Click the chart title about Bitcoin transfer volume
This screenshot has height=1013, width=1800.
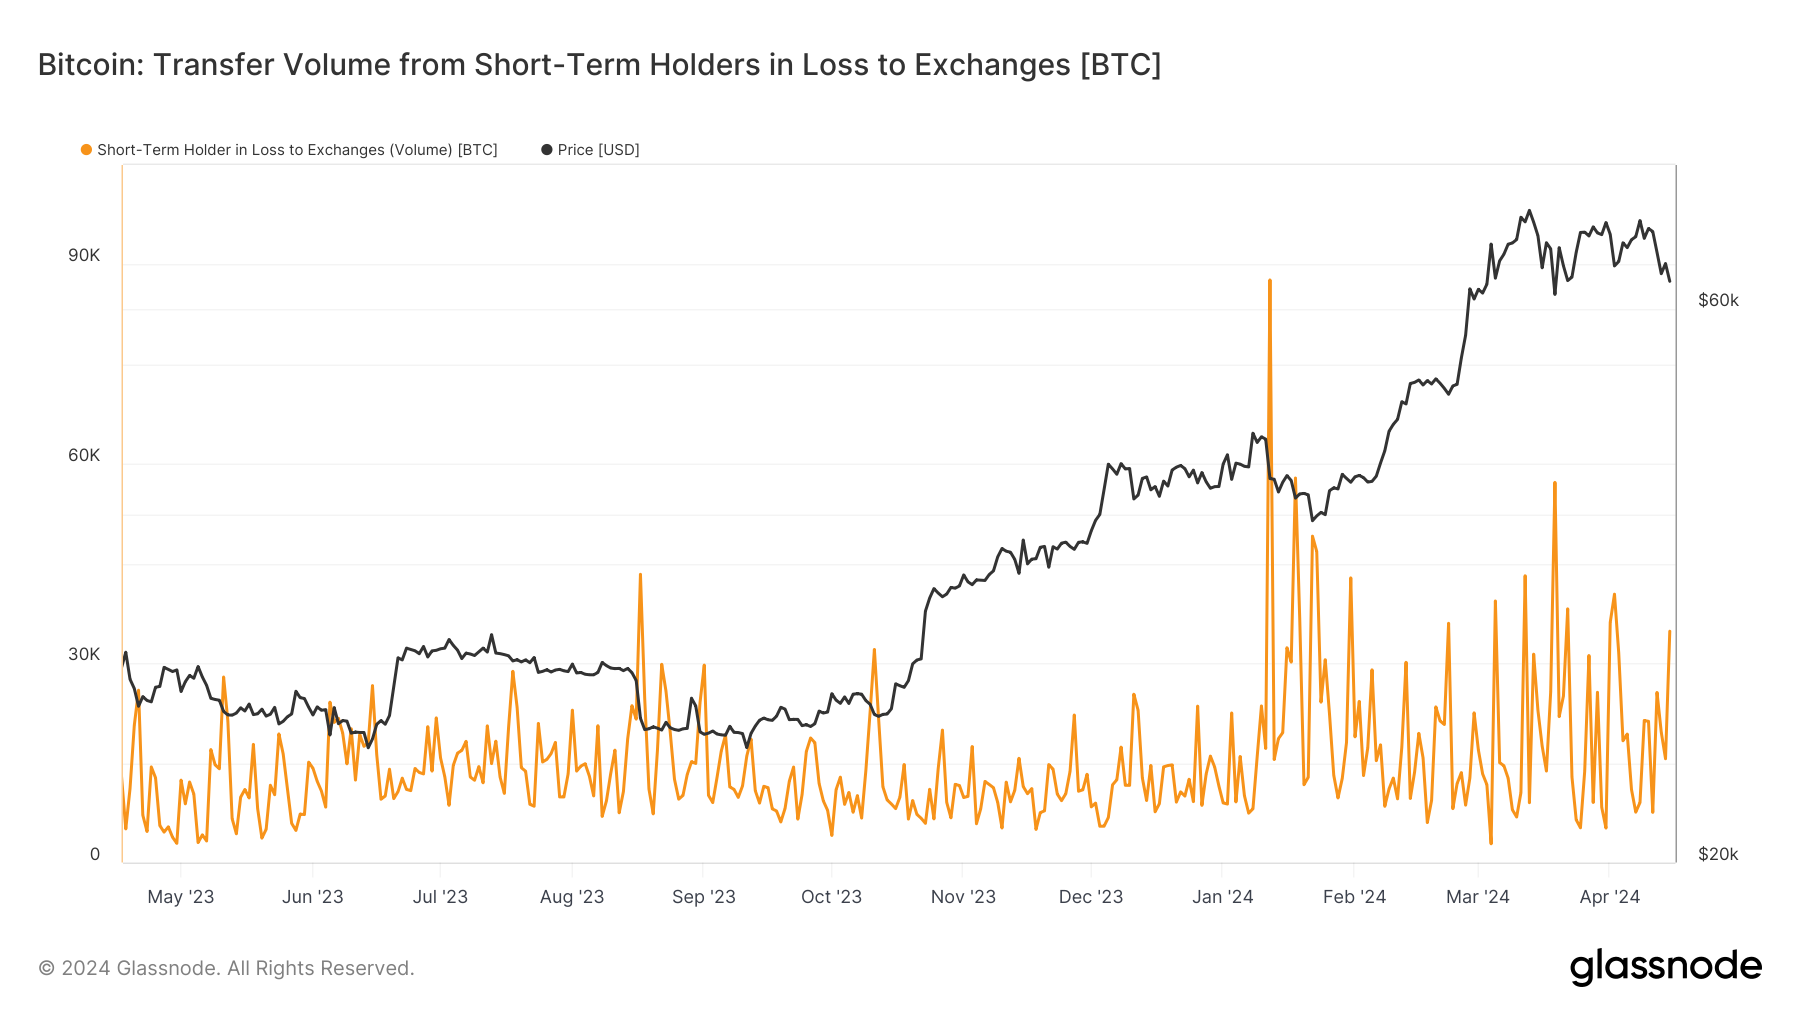[599, 65]
